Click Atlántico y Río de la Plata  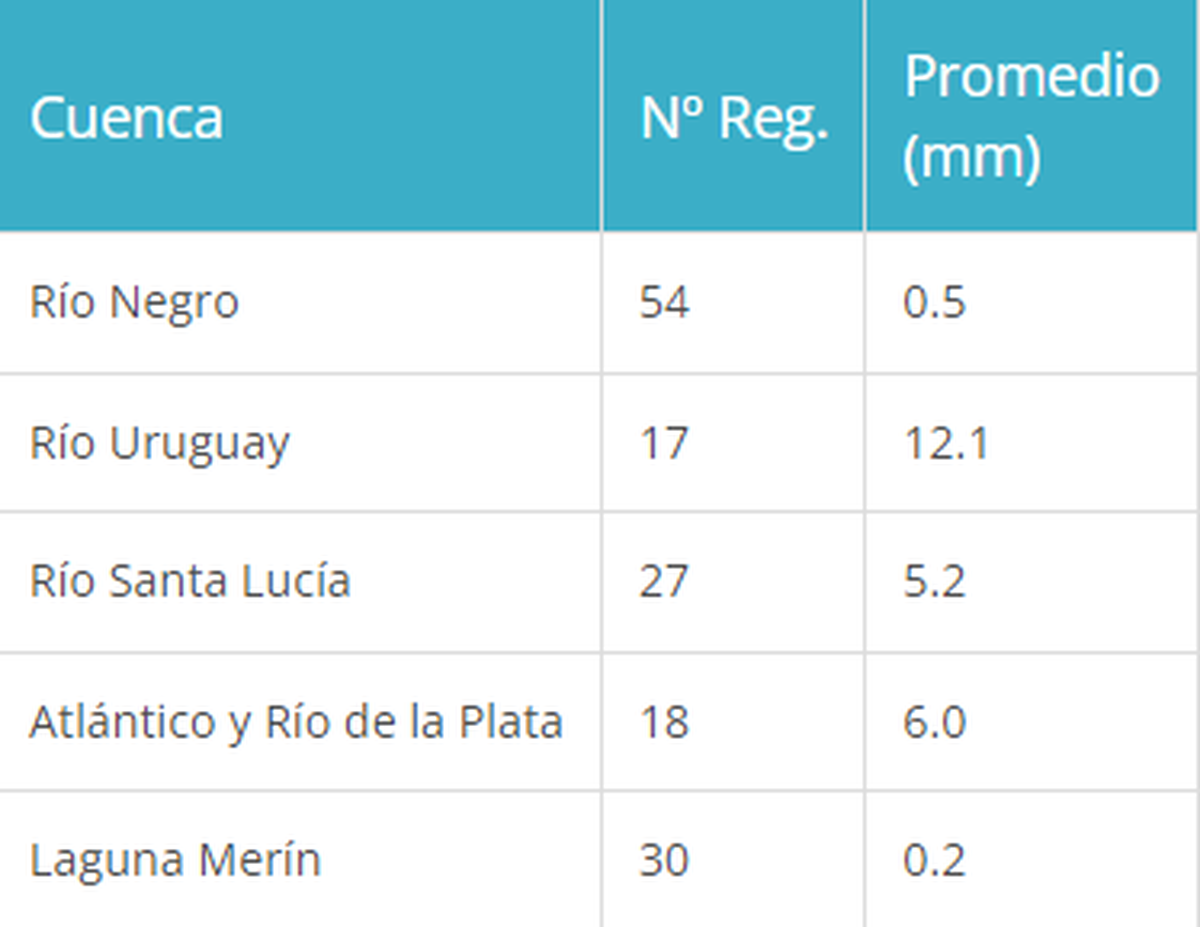[x=296, y=721]
